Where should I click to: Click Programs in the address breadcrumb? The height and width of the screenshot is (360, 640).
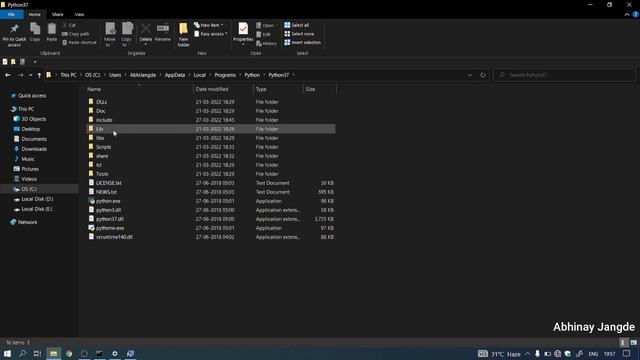tap(225, 75)
